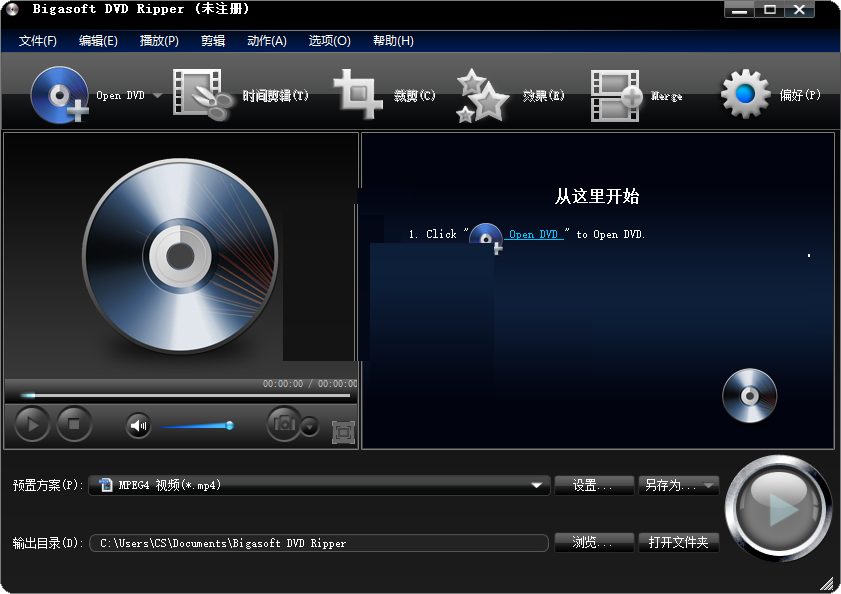Viewport: 841px width, 594px height.
Task: Start conversion with the big round button
Action: tap(778, 508)
